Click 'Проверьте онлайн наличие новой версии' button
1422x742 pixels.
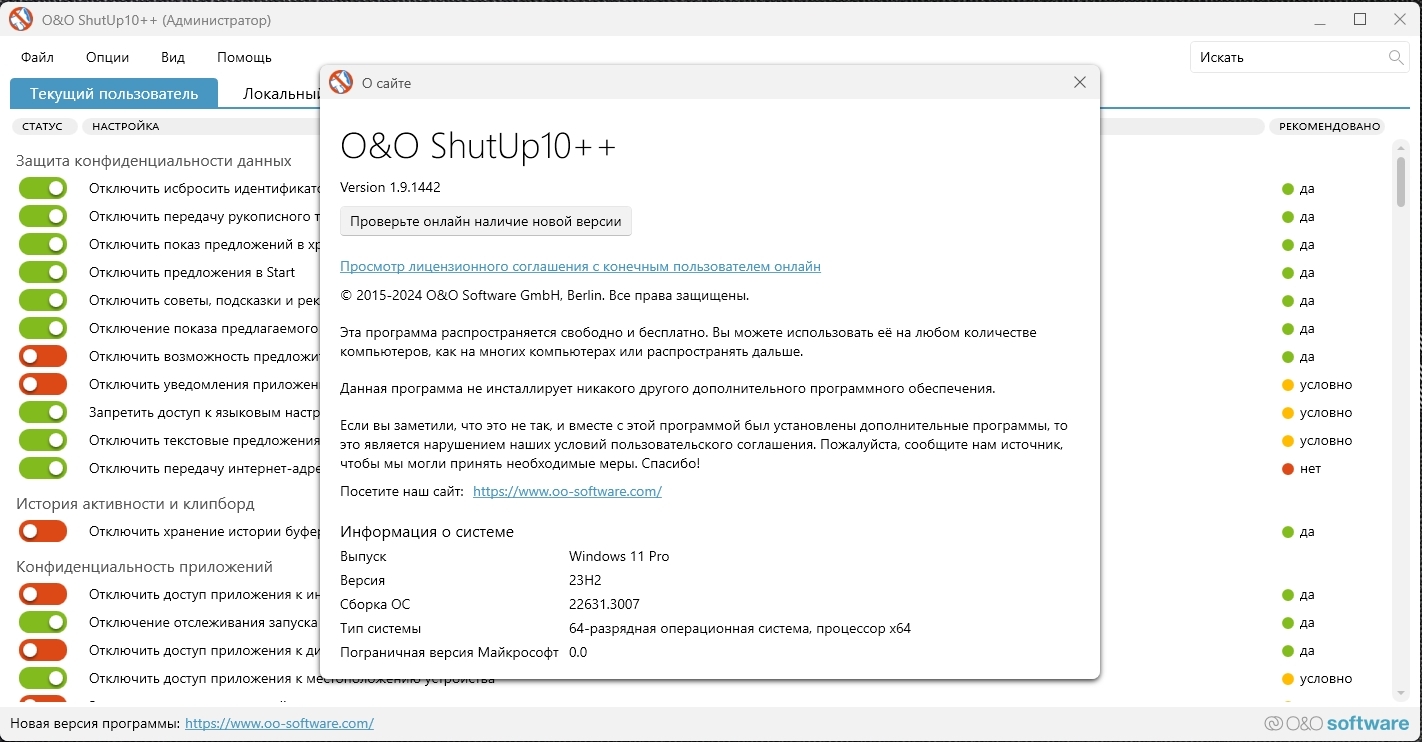coord(486,221)
